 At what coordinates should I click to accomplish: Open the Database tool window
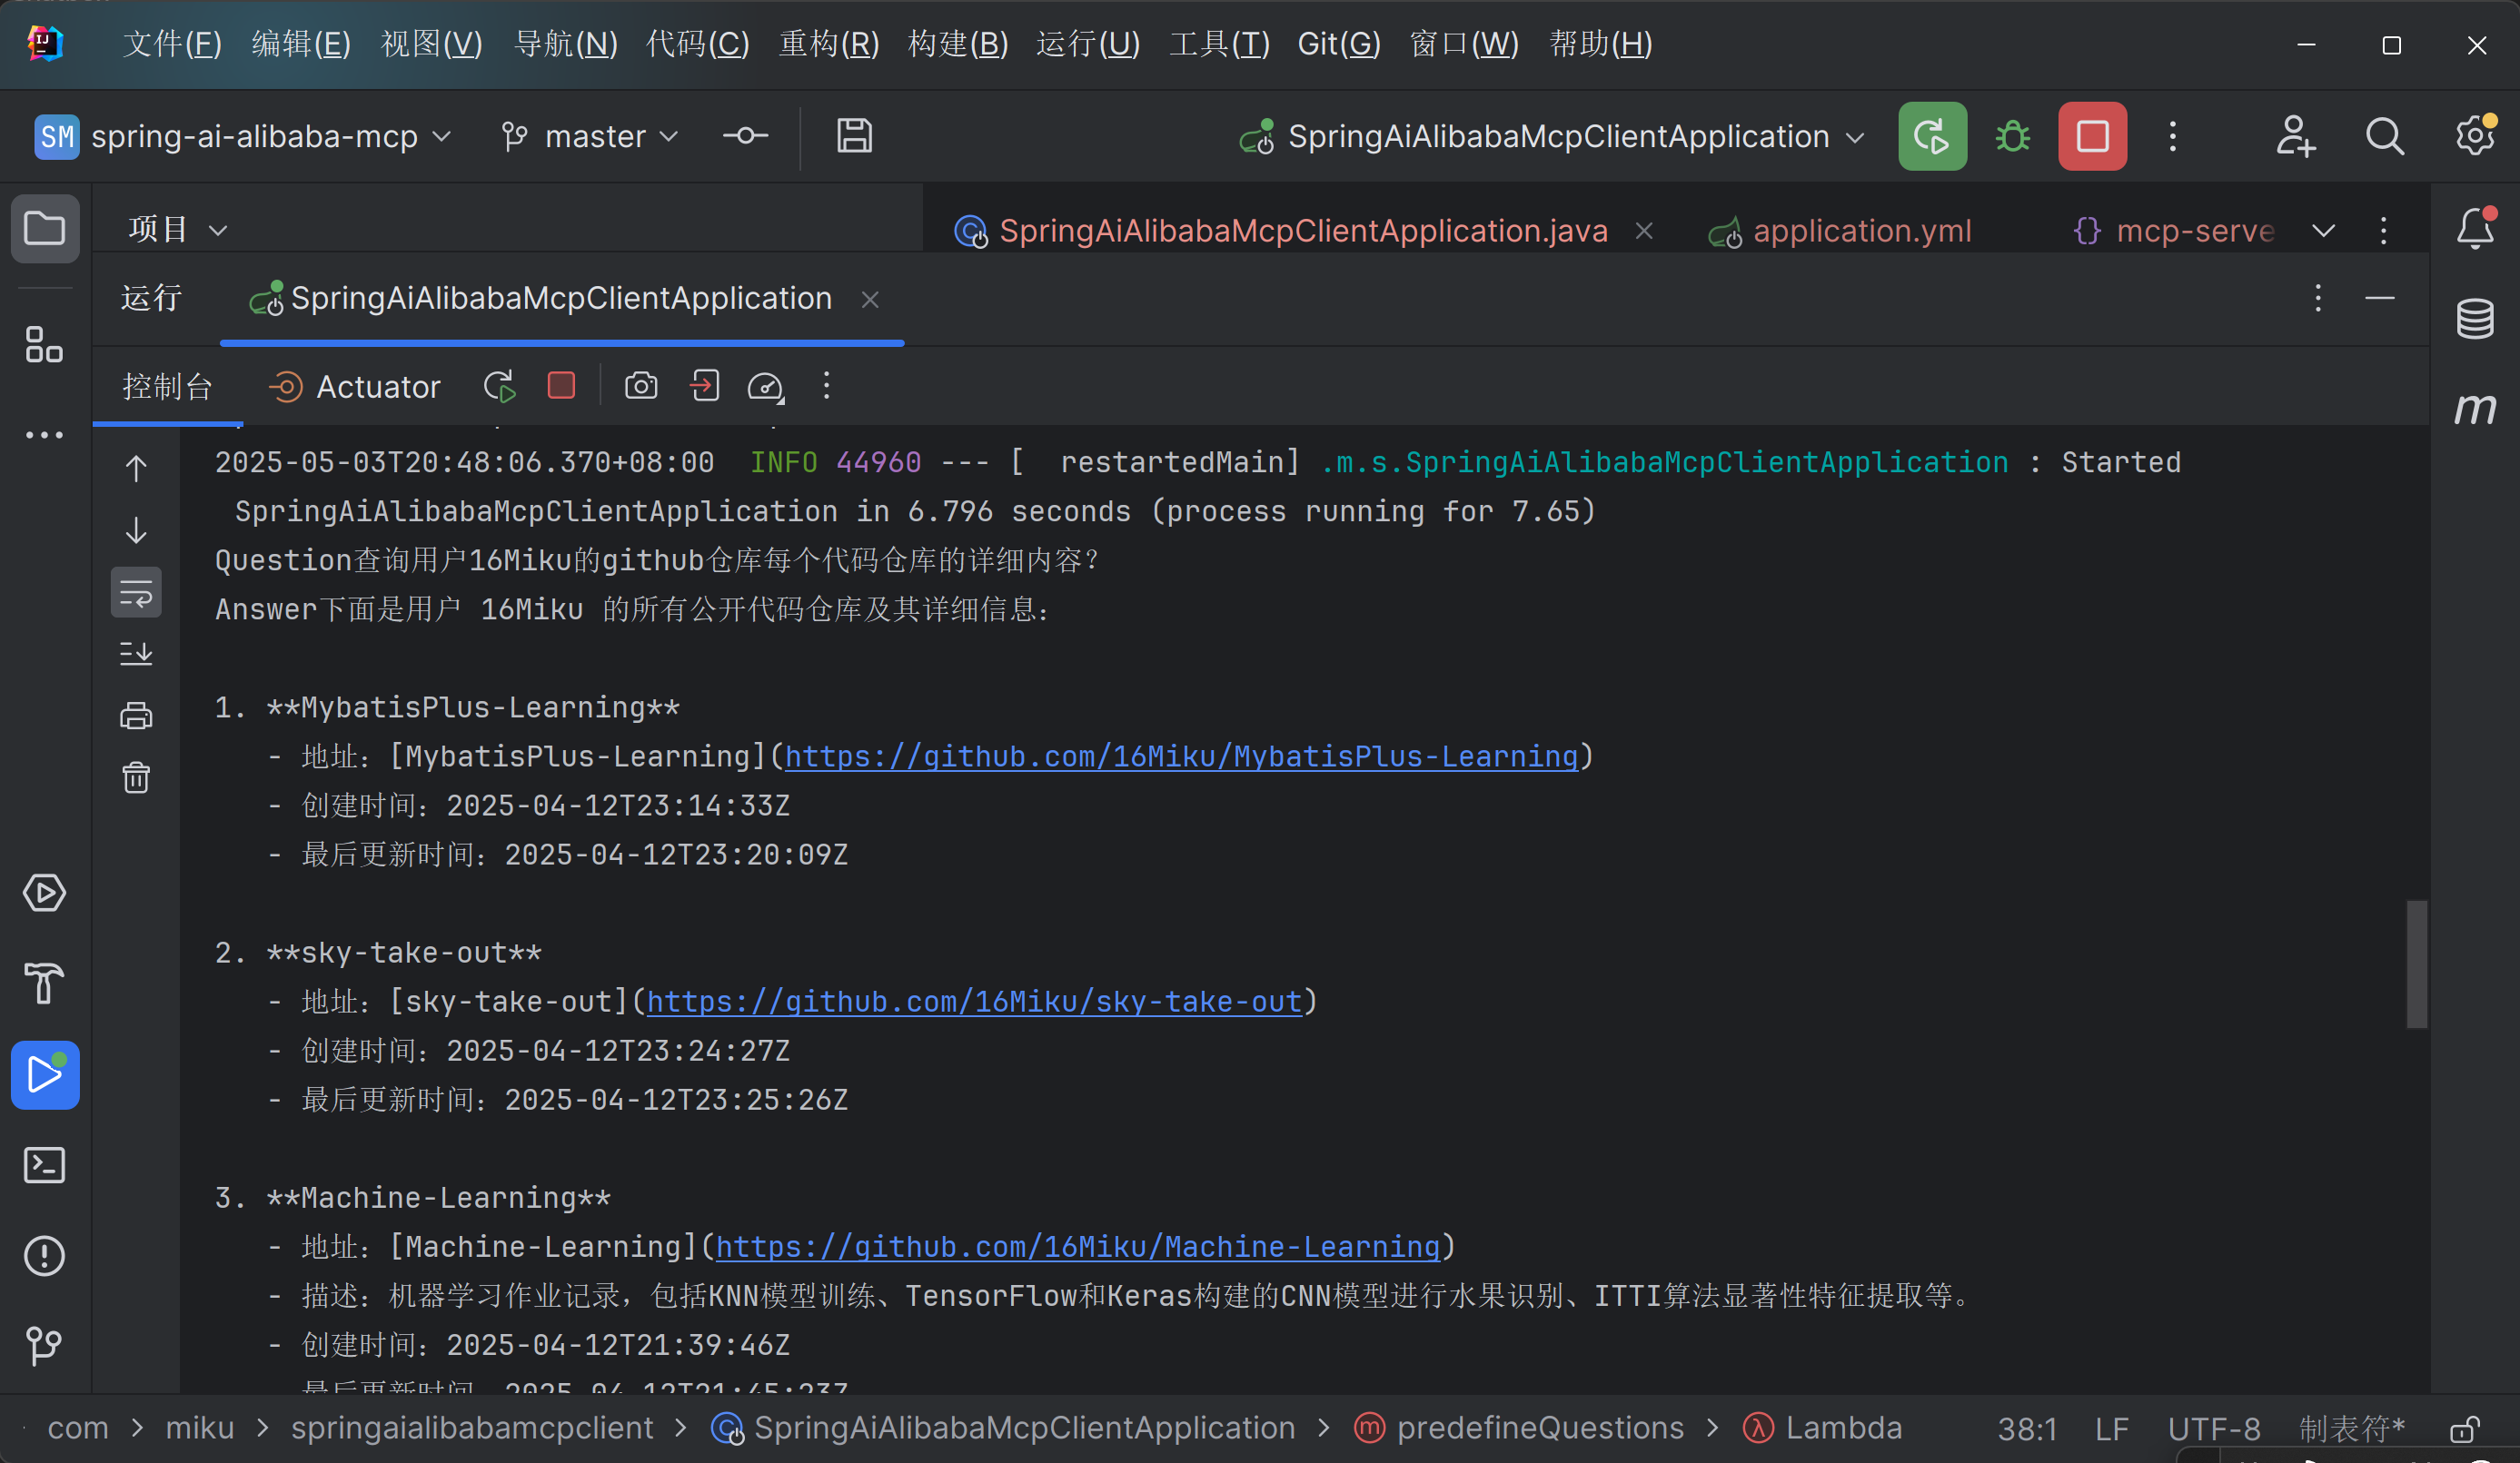click(x=2475, y=319)
